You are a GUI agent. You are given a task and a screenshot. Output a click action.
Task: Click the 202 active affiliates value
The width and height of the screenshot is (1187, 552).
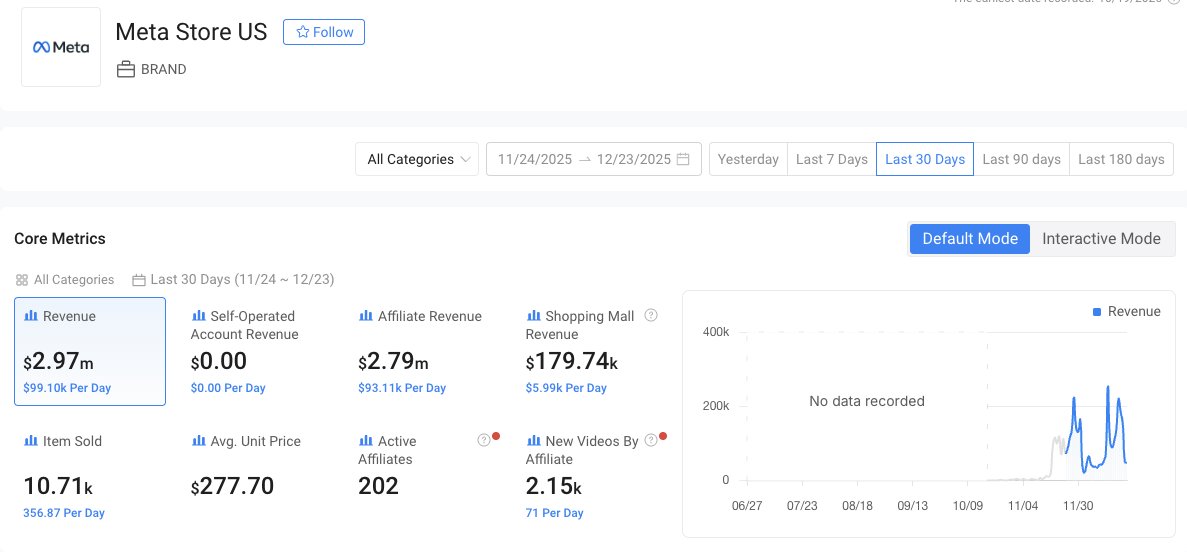379,485
